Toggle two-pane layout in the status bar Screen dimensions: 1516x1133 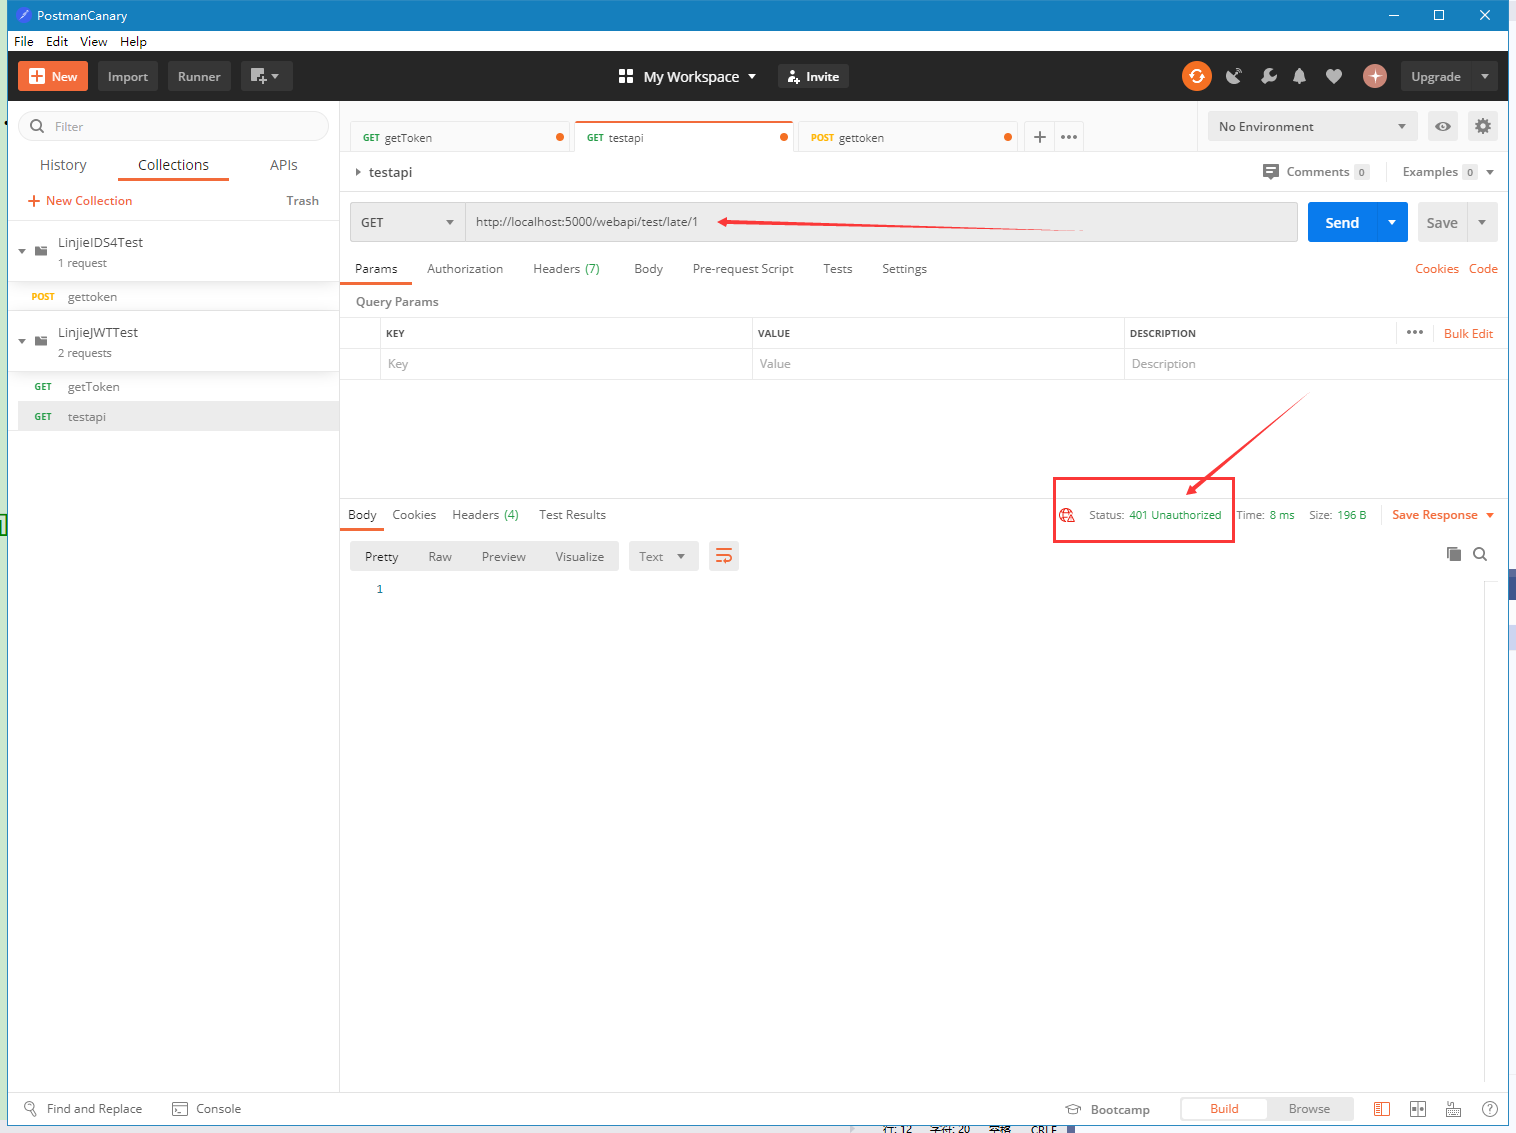point(1417,1108)
